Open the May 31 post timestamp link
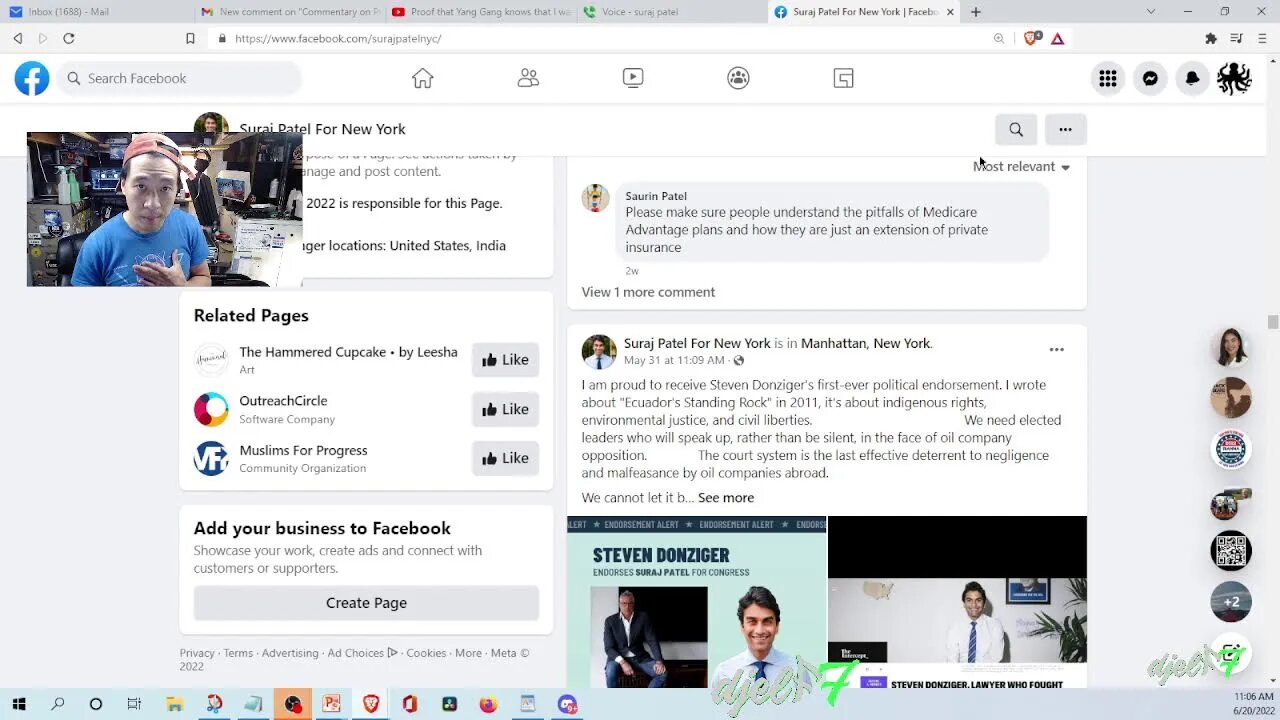Image resolution: width=1280 pixels, height=720 pixels. click(674, 360)
